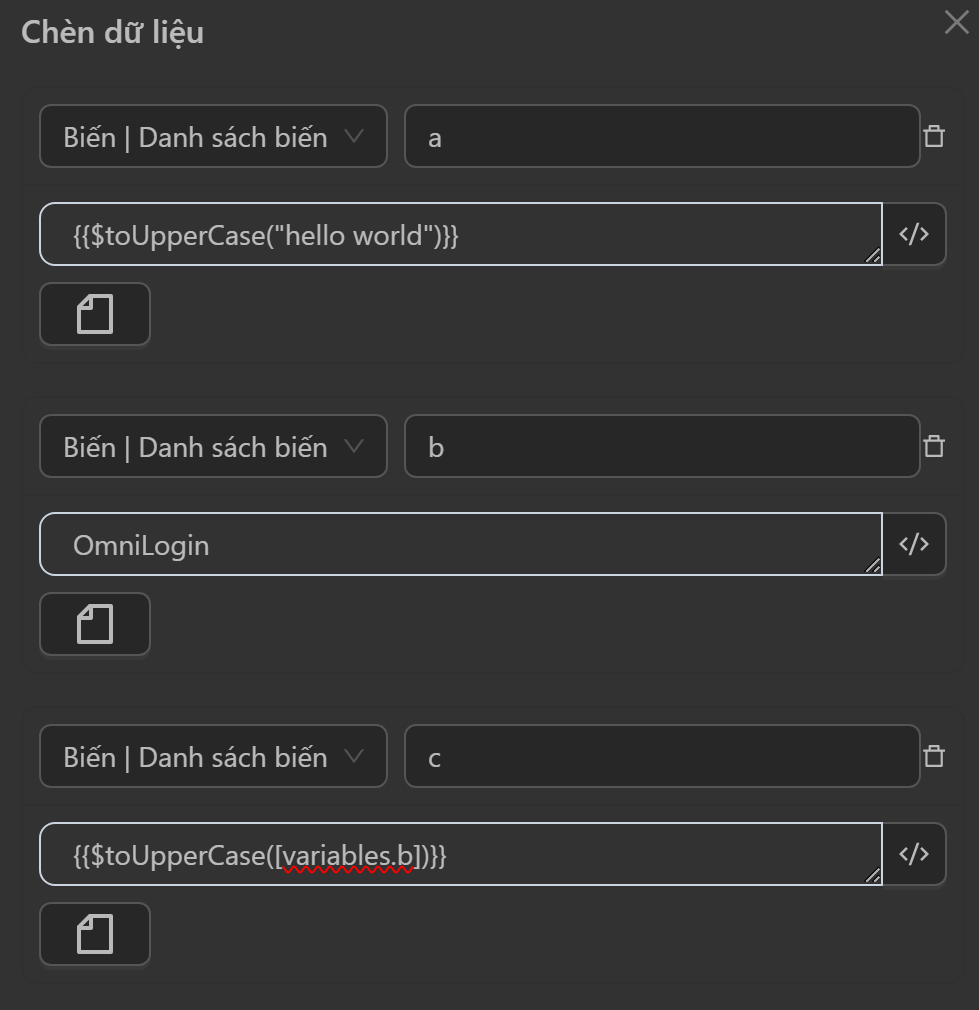Open code editor for the OmniLogin value
979x1010 pixels.
[x=914, y=545]
